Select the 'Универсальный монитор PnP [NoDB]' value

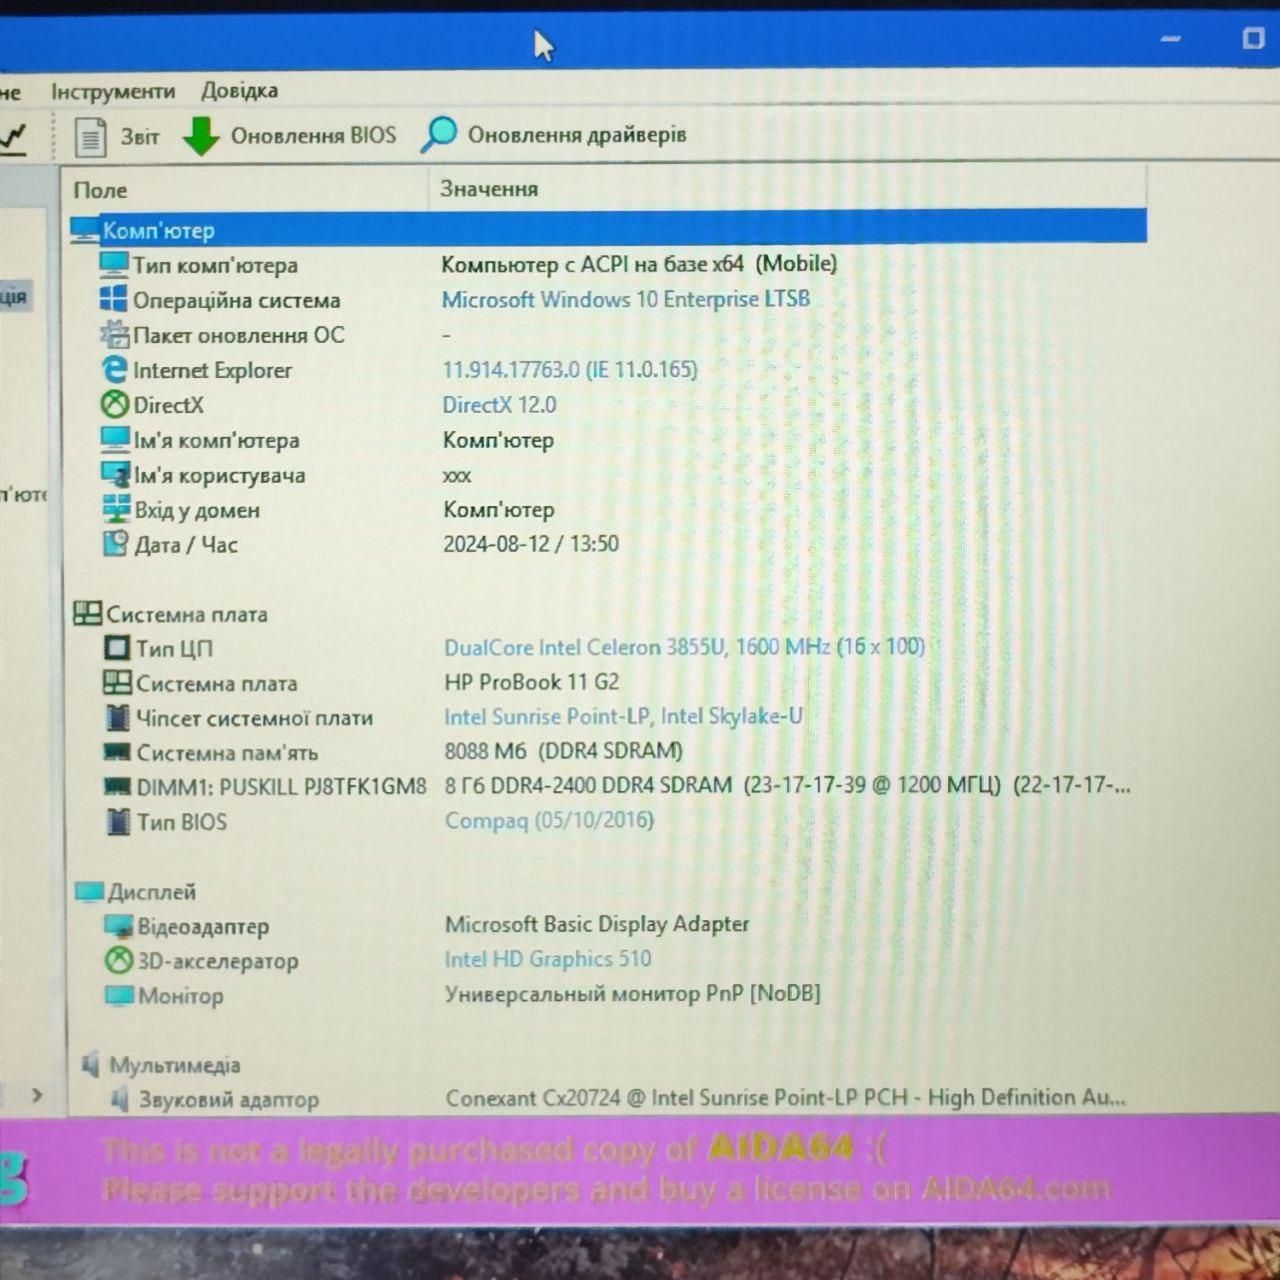pyautogui.click(x=633, y=993)
